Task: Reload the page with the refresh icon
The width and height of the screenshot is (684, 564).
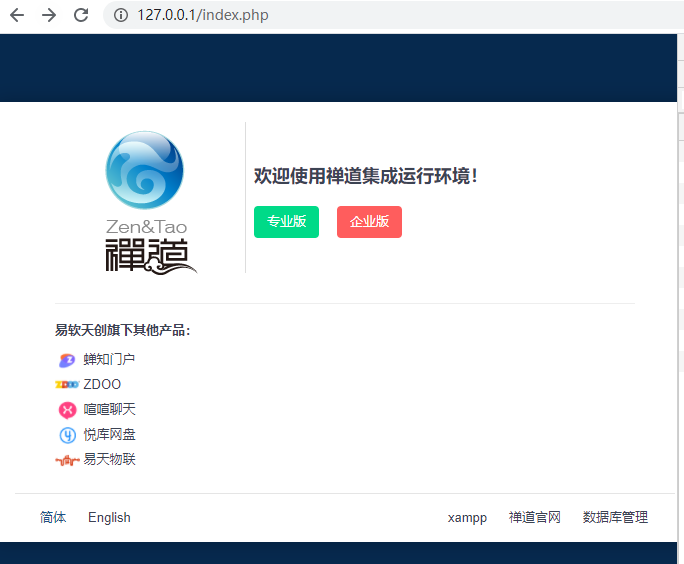Action: coord(81,15)
